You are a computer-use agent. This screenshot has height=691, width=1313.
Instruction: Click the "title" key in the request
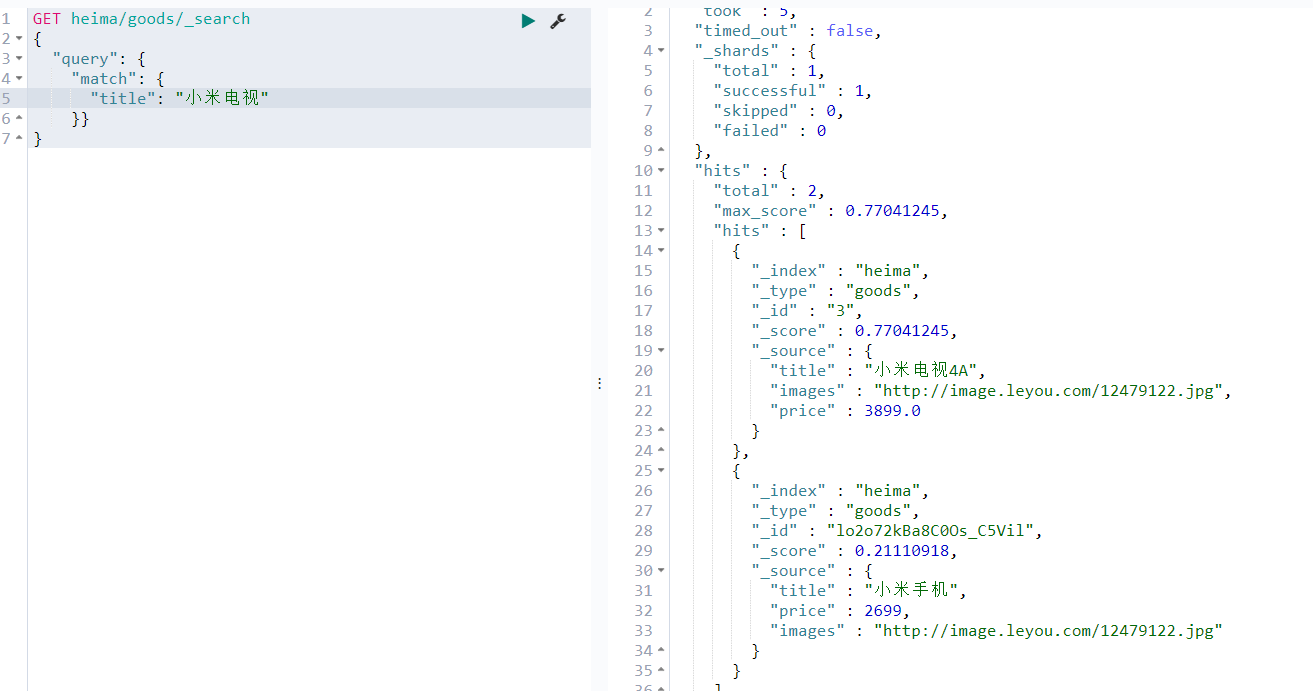pos(123,98)
